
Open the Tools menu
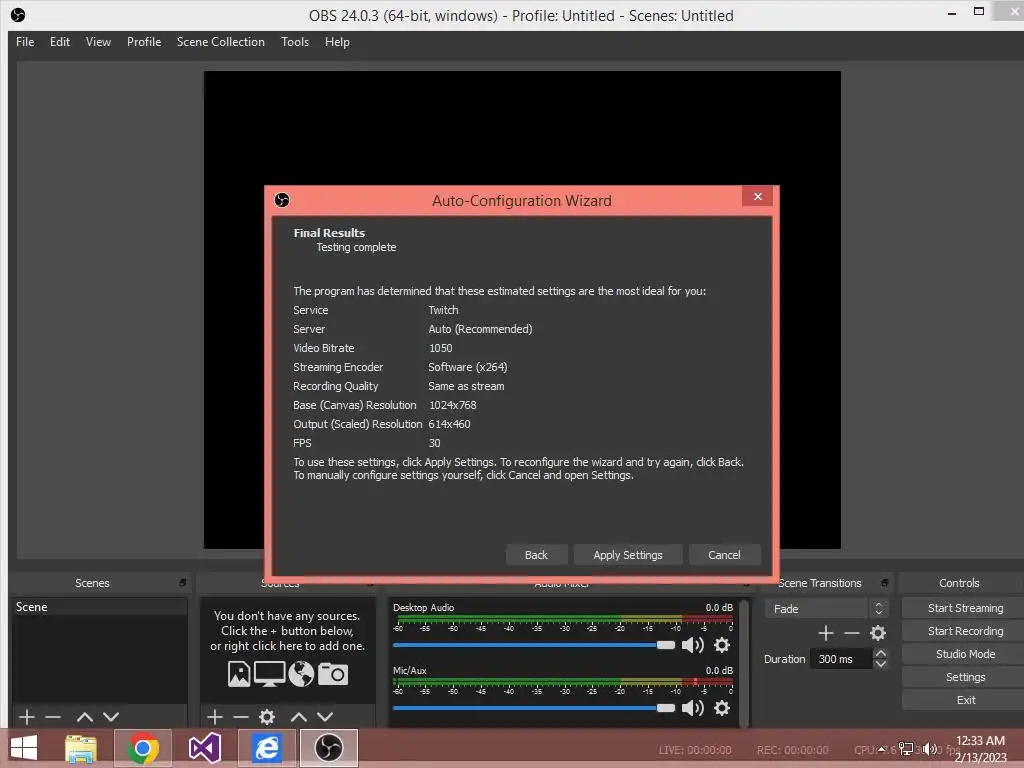pyautogui.click(x=295, y=42)
